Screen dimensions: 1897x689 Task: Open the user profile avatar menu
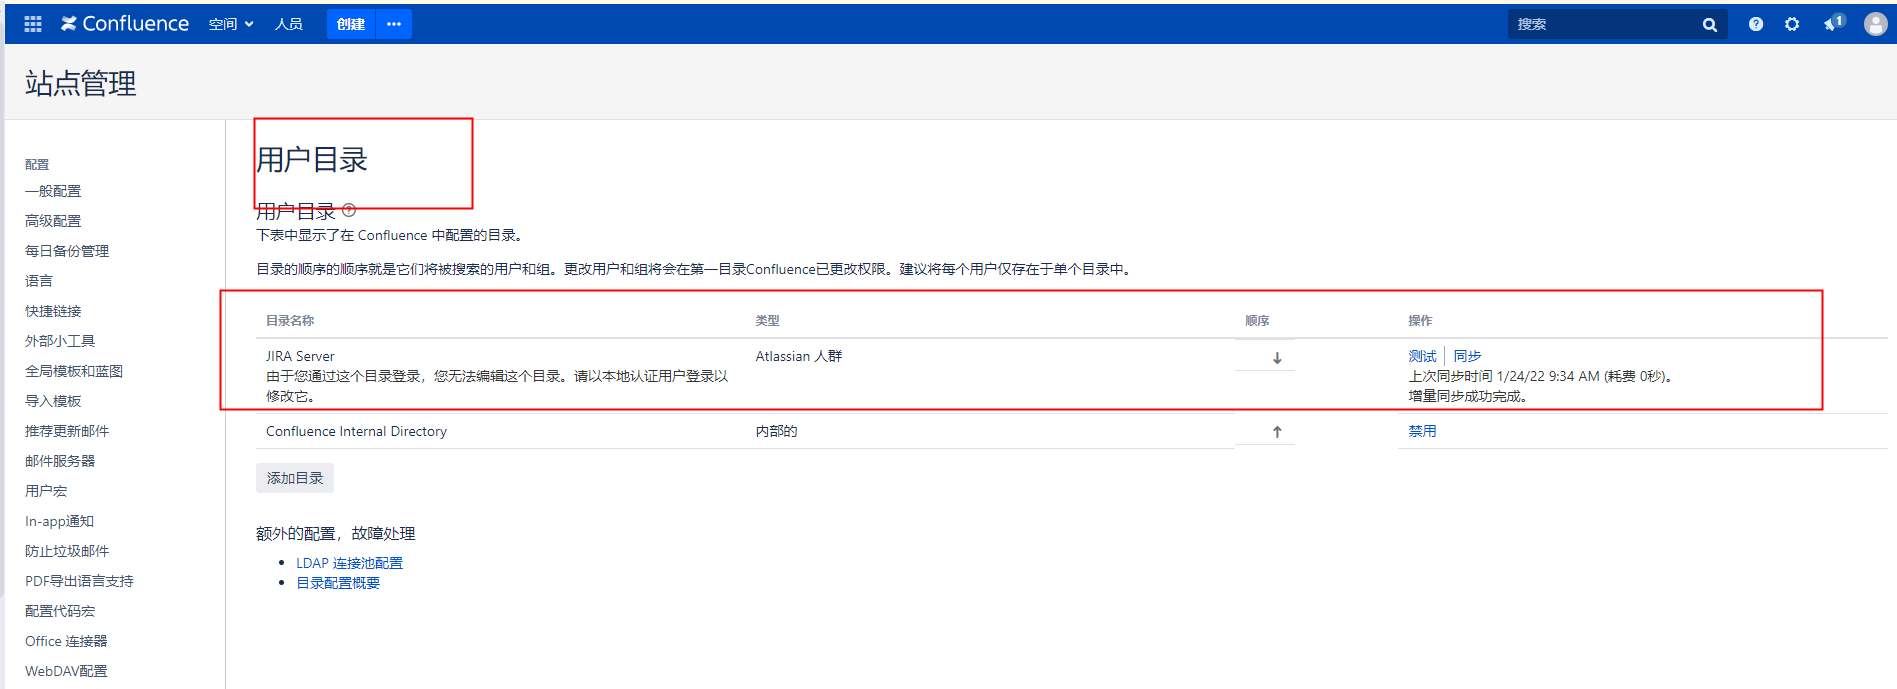[1875, 24]
